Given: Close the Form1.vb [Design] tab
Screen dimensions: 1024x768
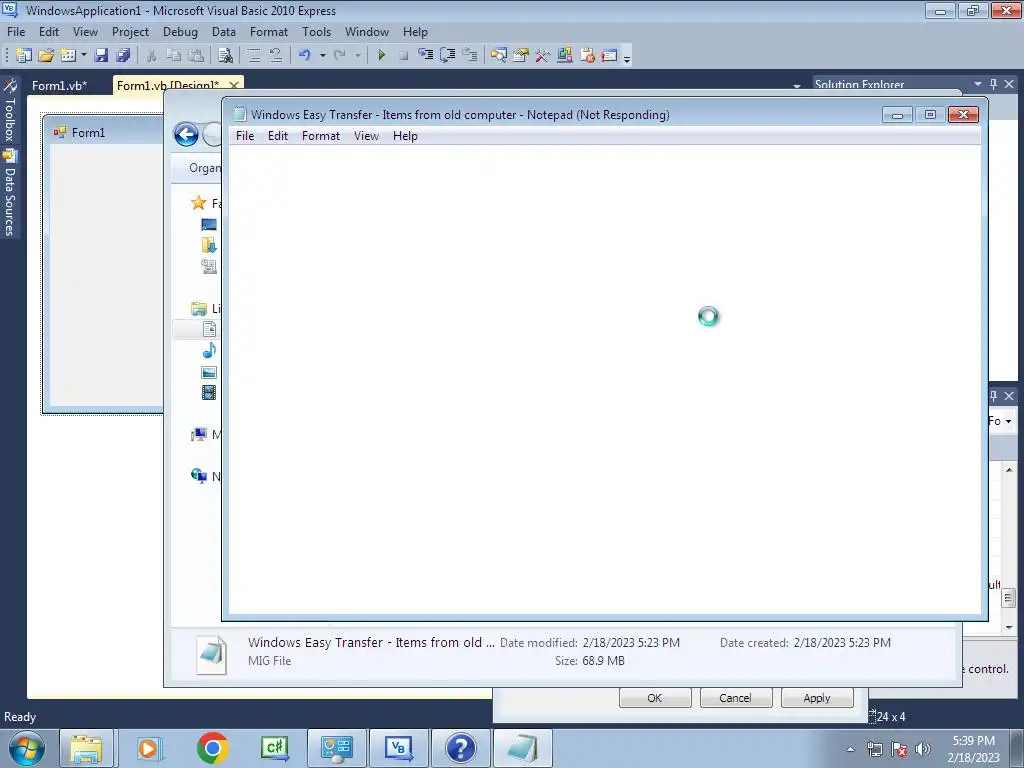Looking at the screenshot, I should (x=234, y=86).
